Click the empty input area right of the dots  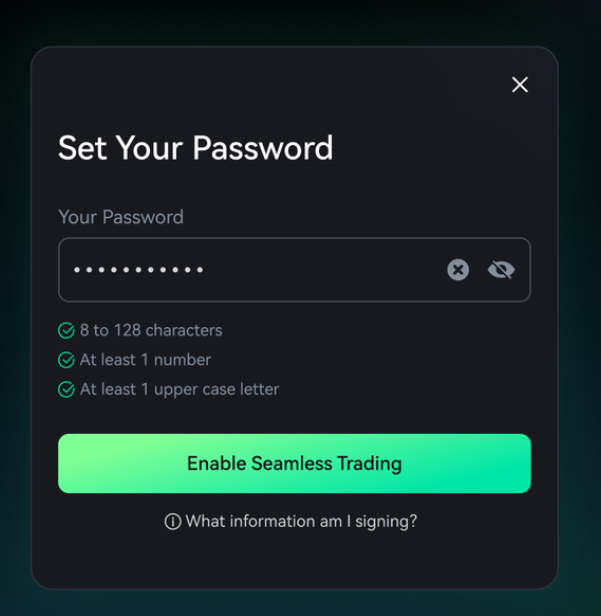coord(320,270)
